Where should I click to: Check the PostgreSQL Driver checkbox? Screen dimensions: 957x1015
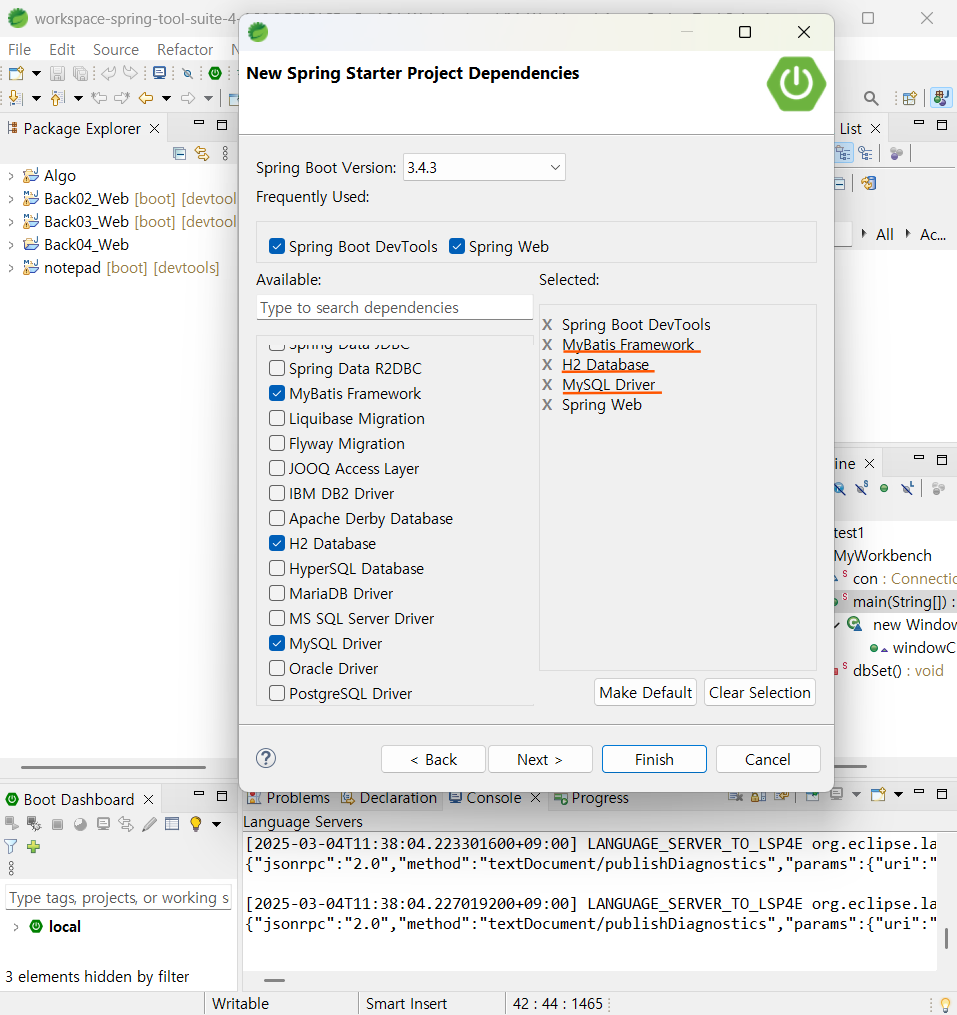tap(276, 693)
